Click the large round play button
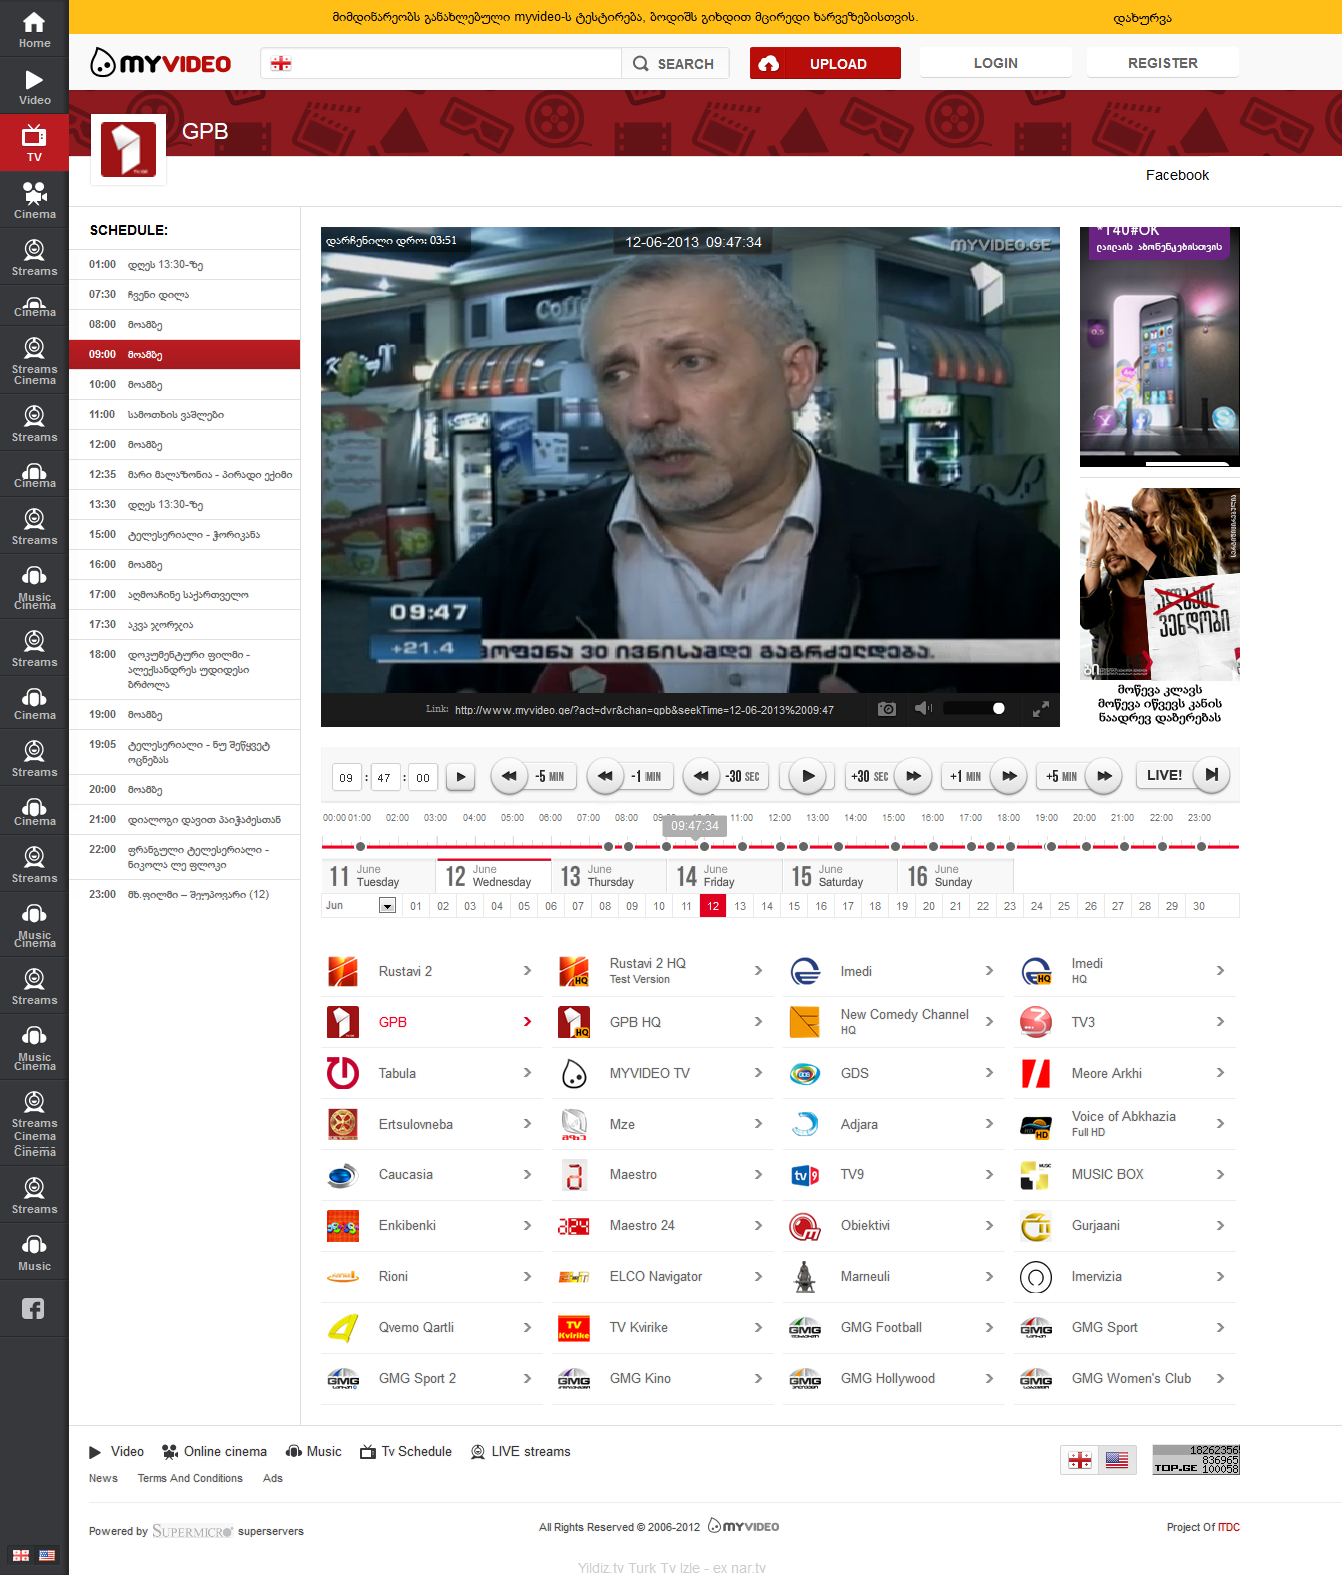 point(808,776)
